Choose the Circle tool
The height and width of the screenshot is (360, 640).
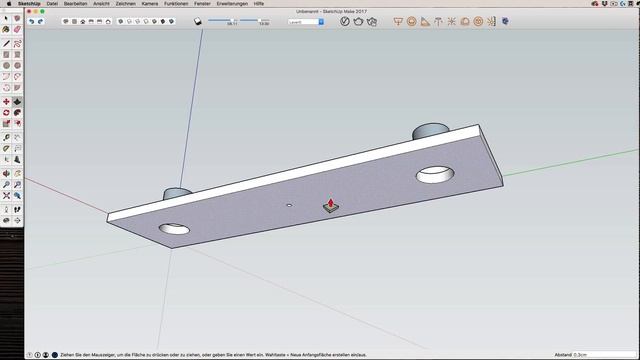pos(6,65)
